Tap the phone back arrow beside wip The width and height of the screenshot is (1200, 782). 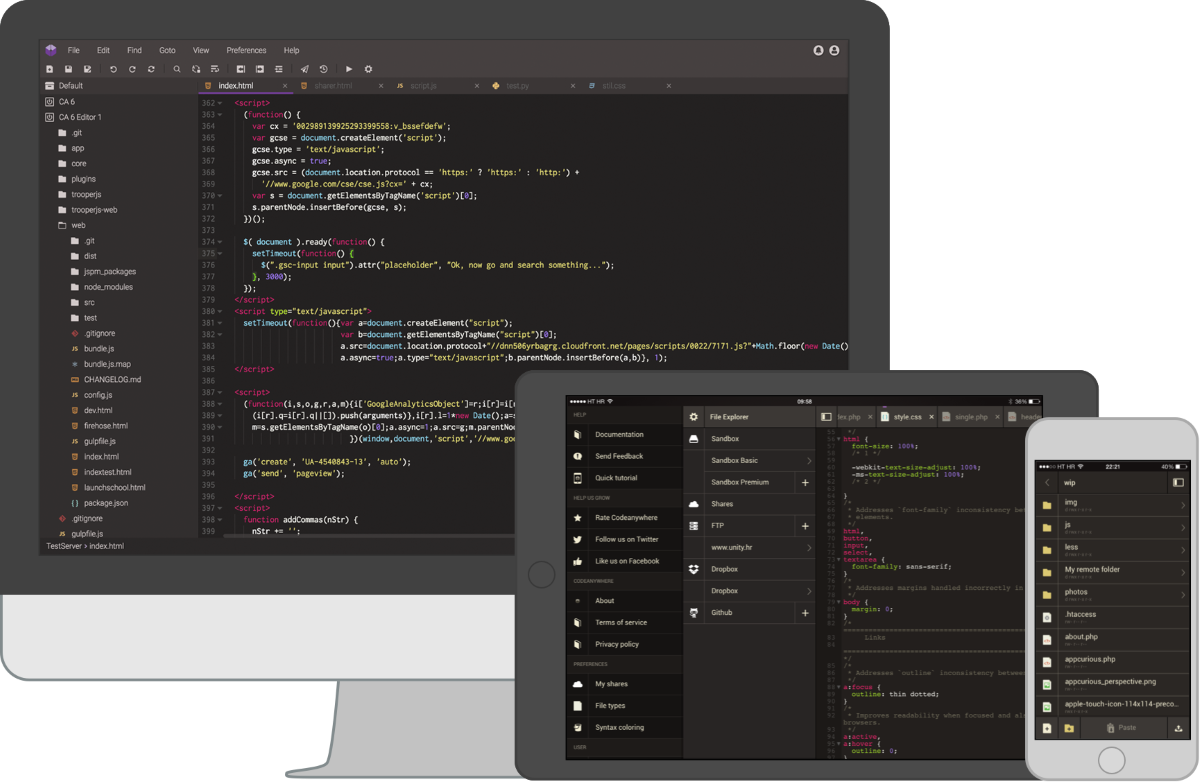(x=1047, y=482)
